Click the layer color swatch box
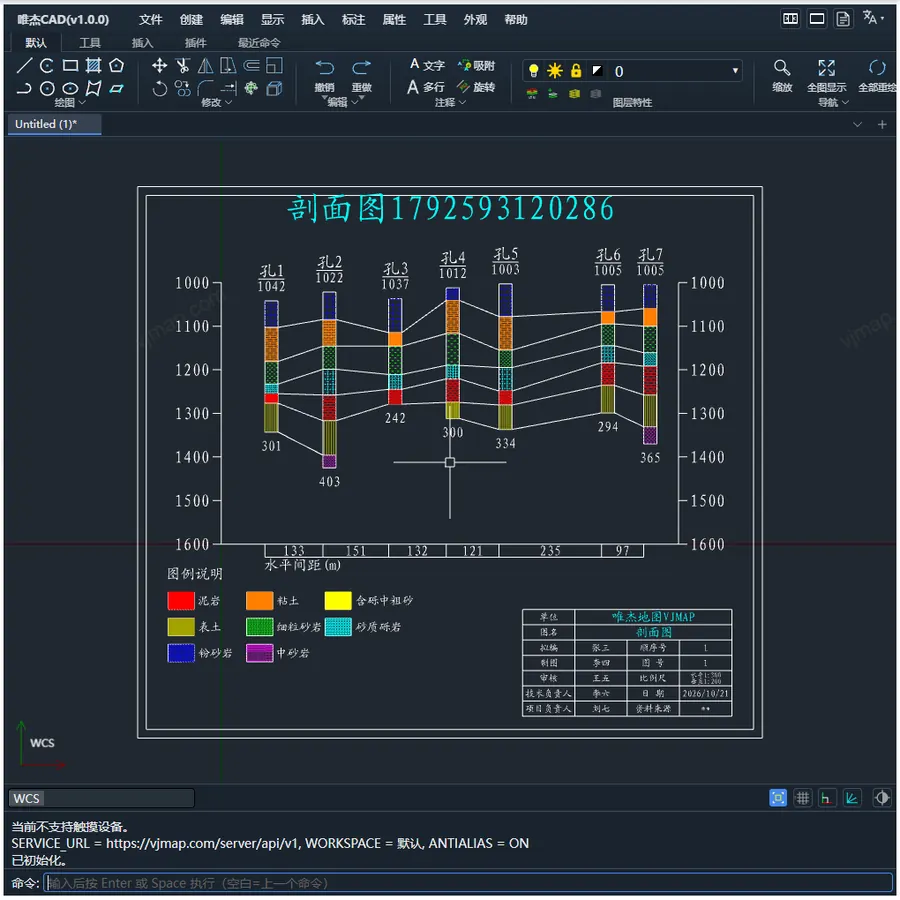The image size is (900, 900). pos(597,71)
